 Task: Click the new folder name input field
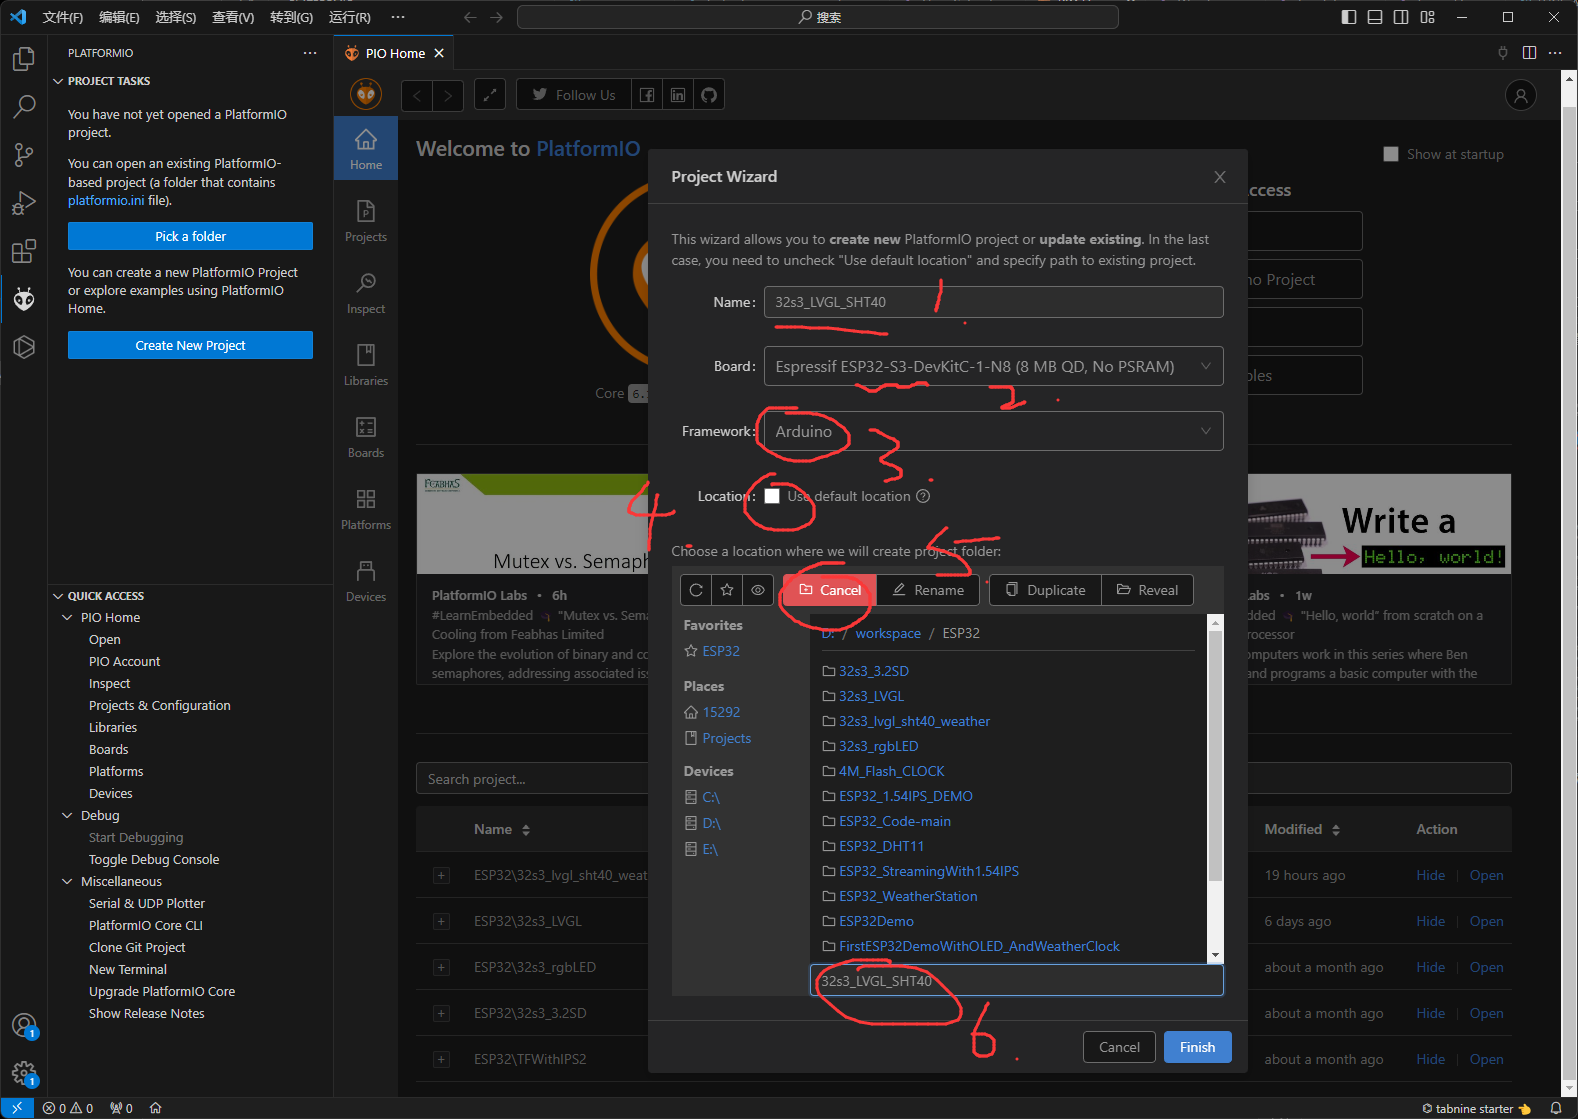[x=1016, y=981]
